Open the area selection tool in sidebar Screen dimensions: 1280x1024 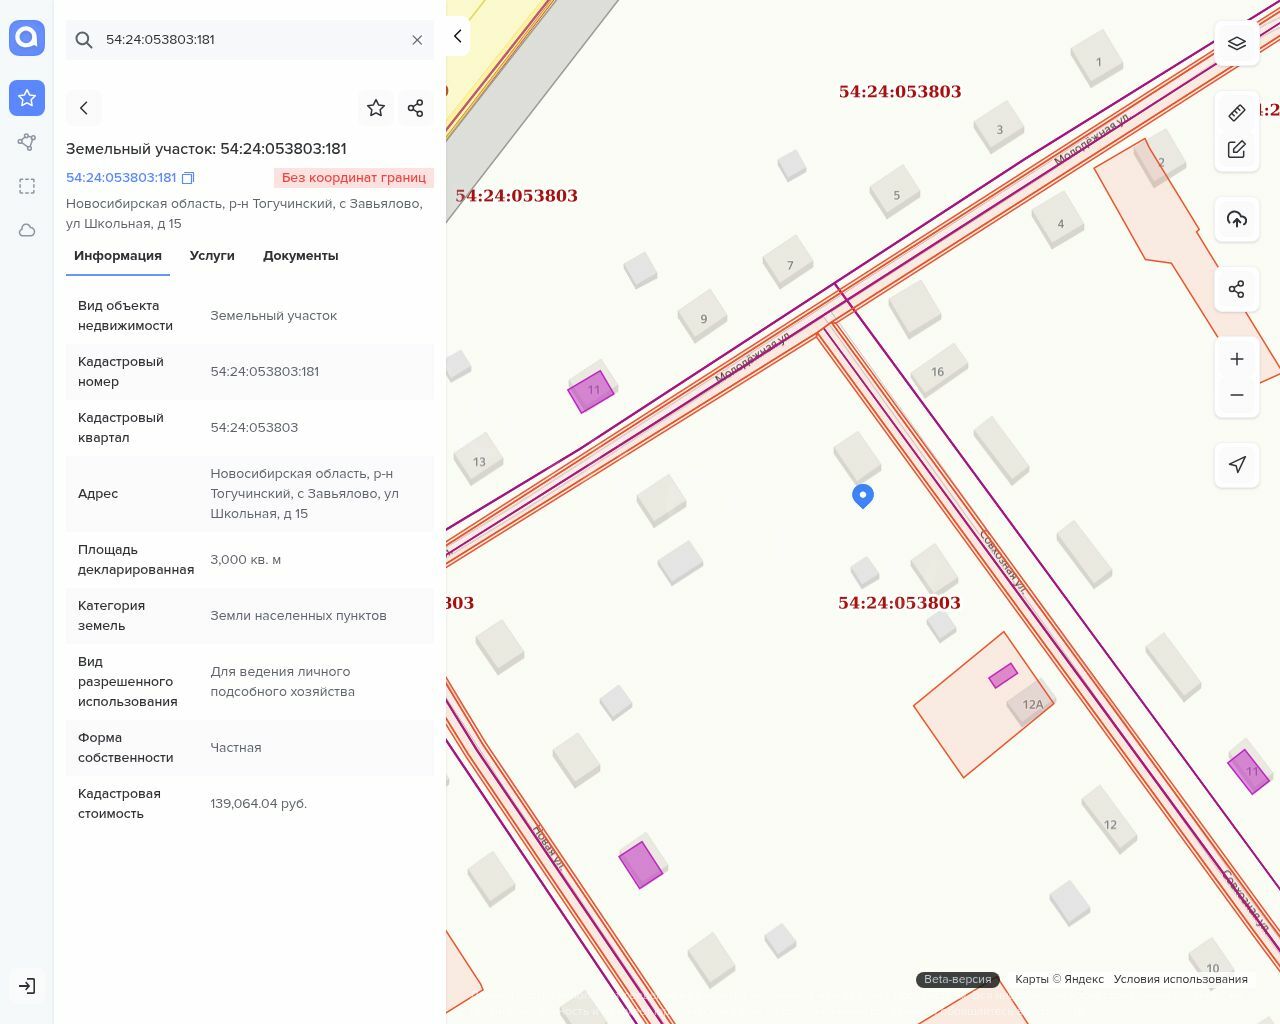pos(27,186)
